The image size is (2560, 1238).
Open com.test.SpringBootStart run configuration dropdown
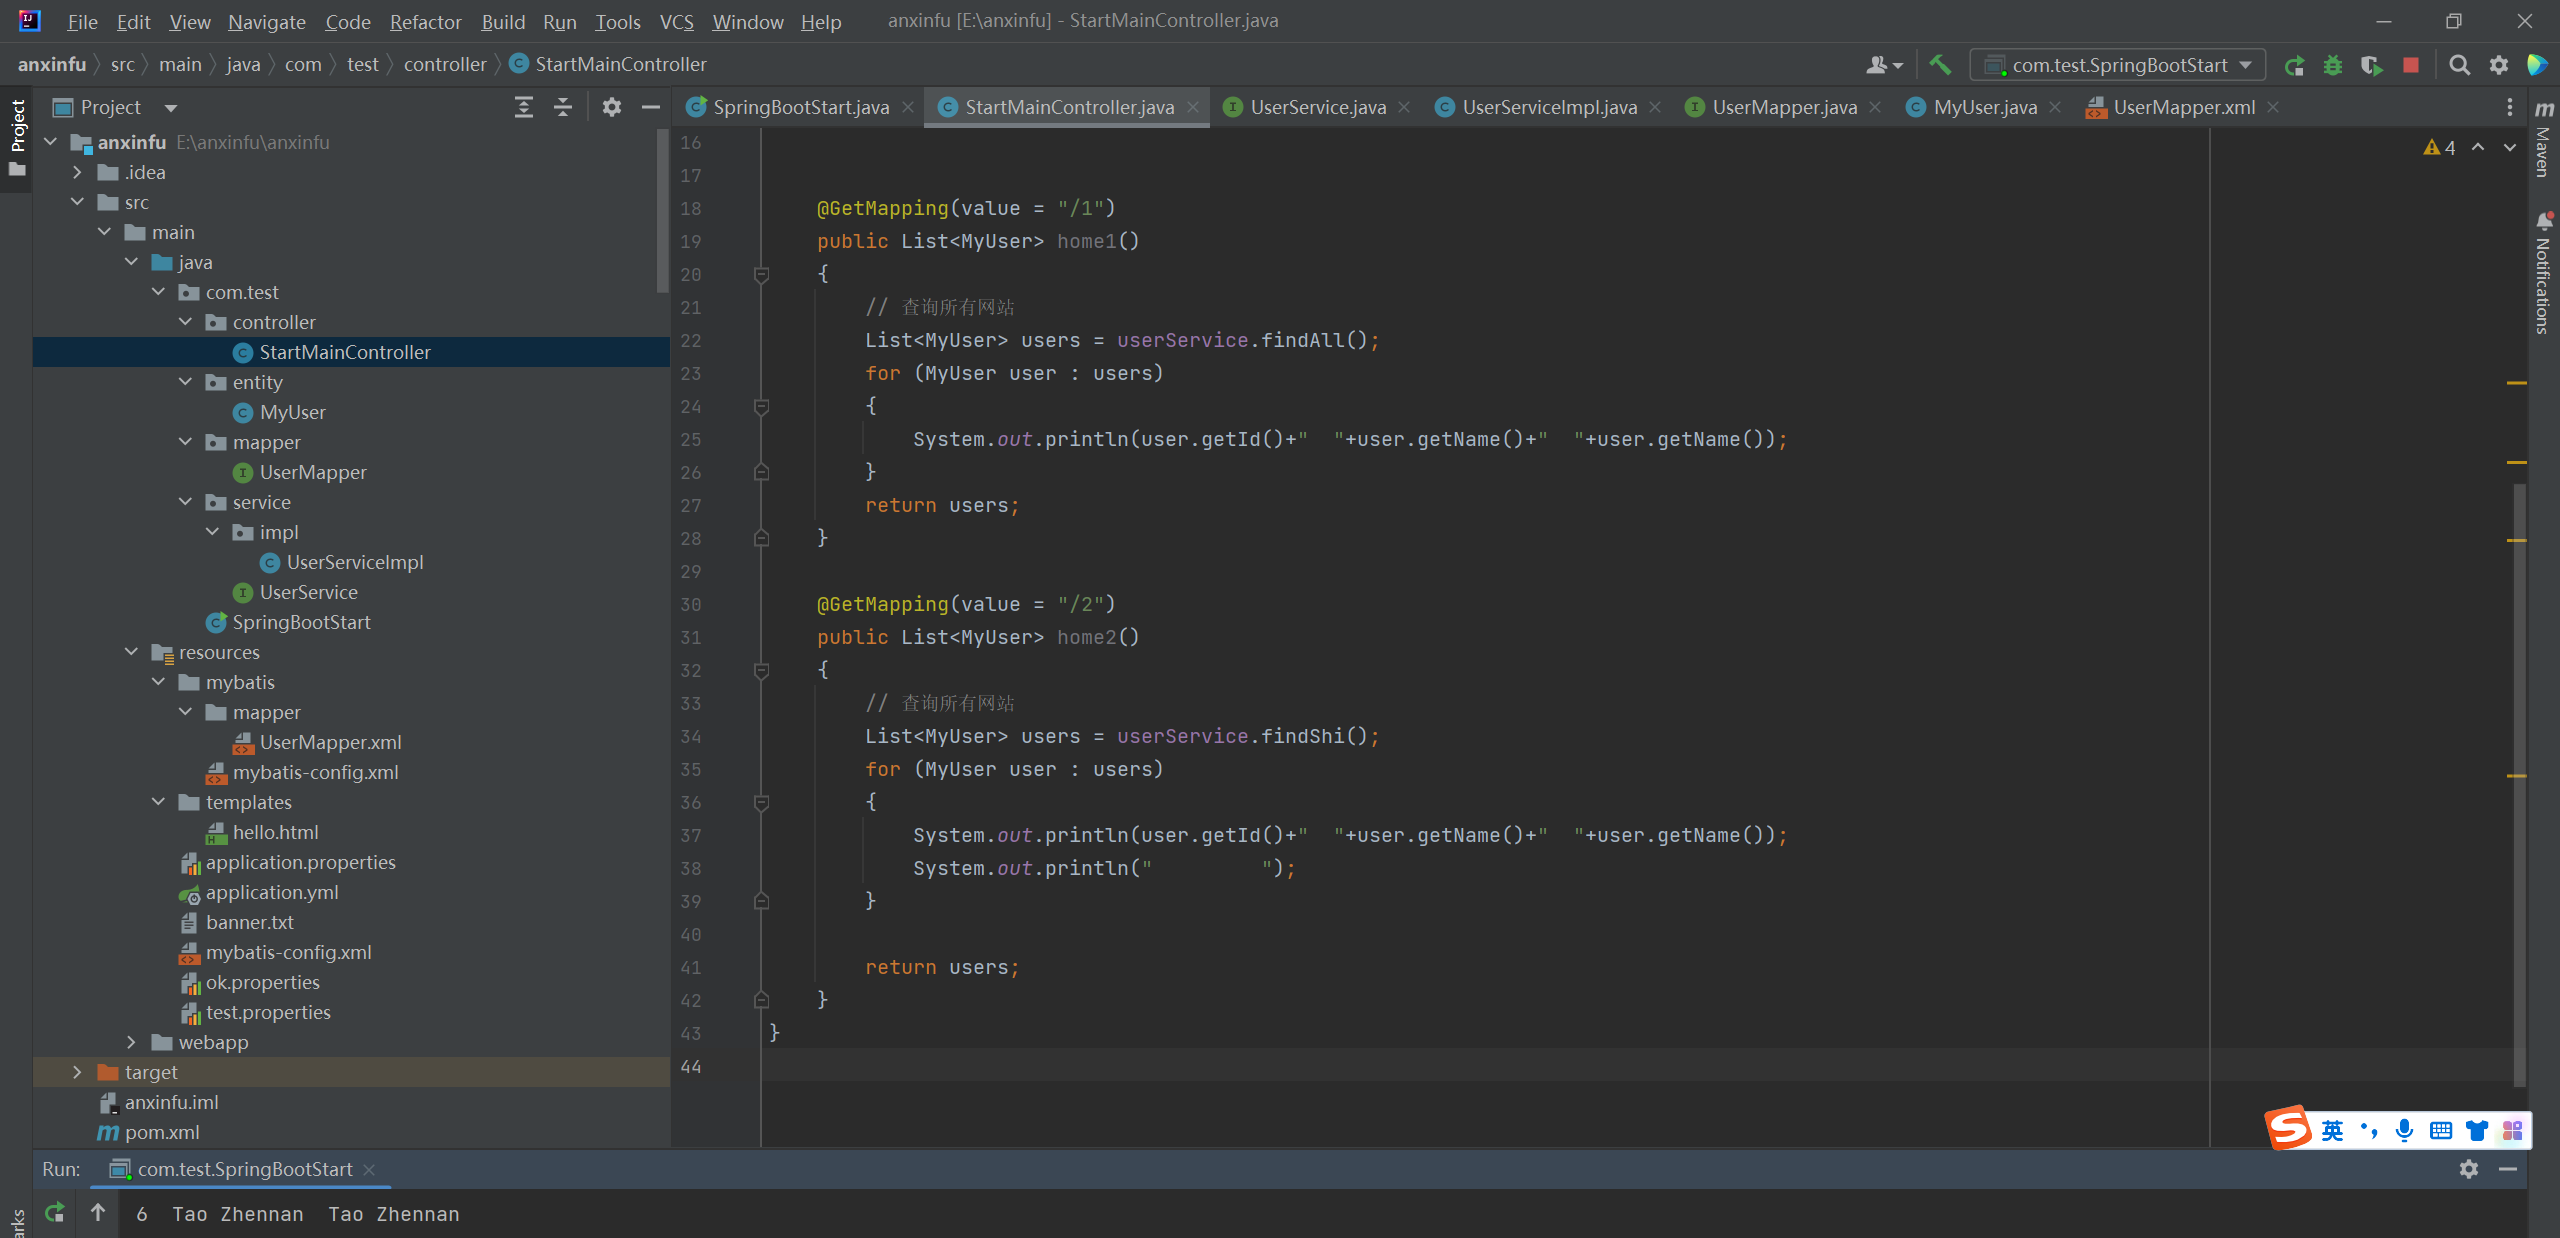[x=2118, y=65]
